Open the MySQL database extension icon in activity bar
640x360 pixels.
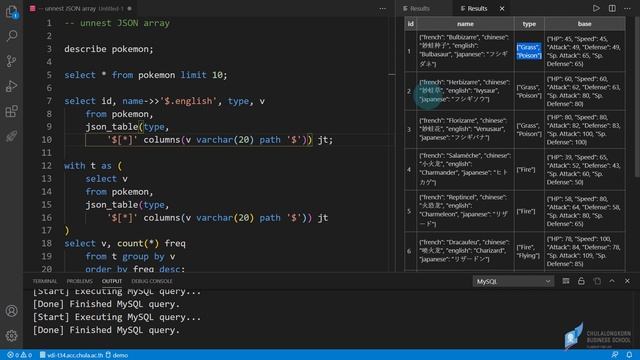coord(11,136)
